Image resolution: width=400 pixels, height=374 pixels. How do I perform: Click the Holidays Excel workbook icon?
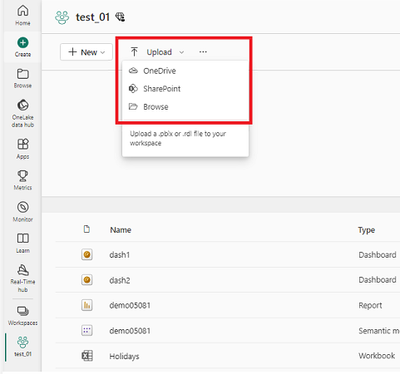[87, 356]
